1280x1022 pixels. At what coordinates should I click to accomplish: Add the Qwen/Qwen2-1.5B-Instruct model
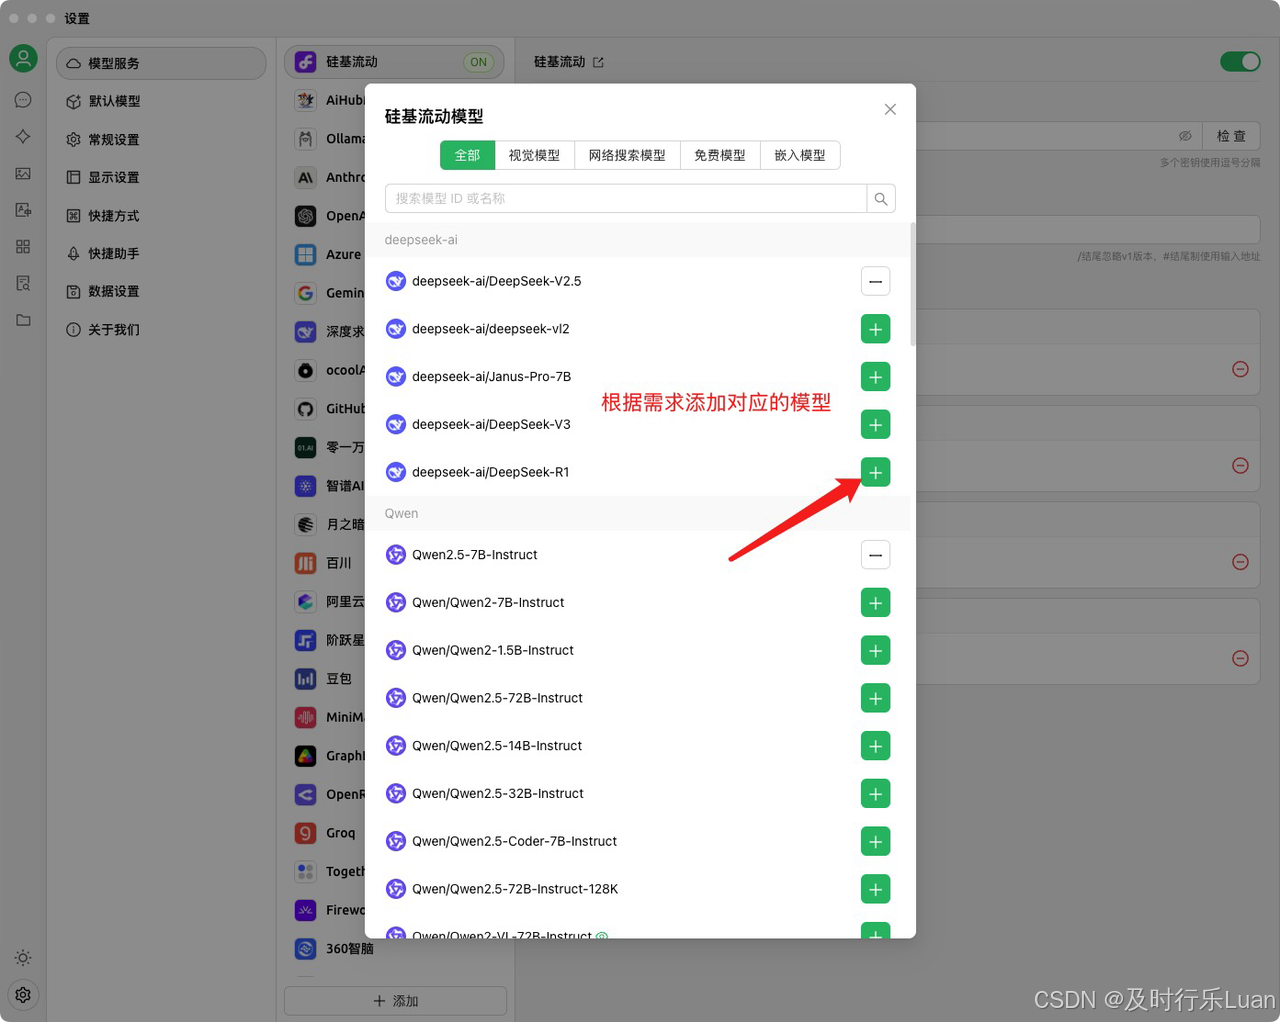pos(875,651)
